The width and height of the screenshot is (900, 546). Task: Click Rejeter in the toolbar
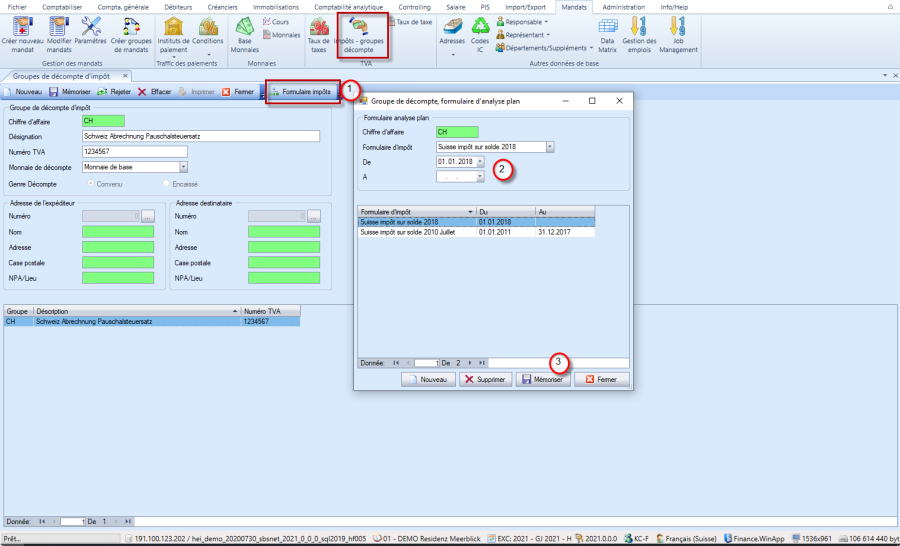point(114,92)
